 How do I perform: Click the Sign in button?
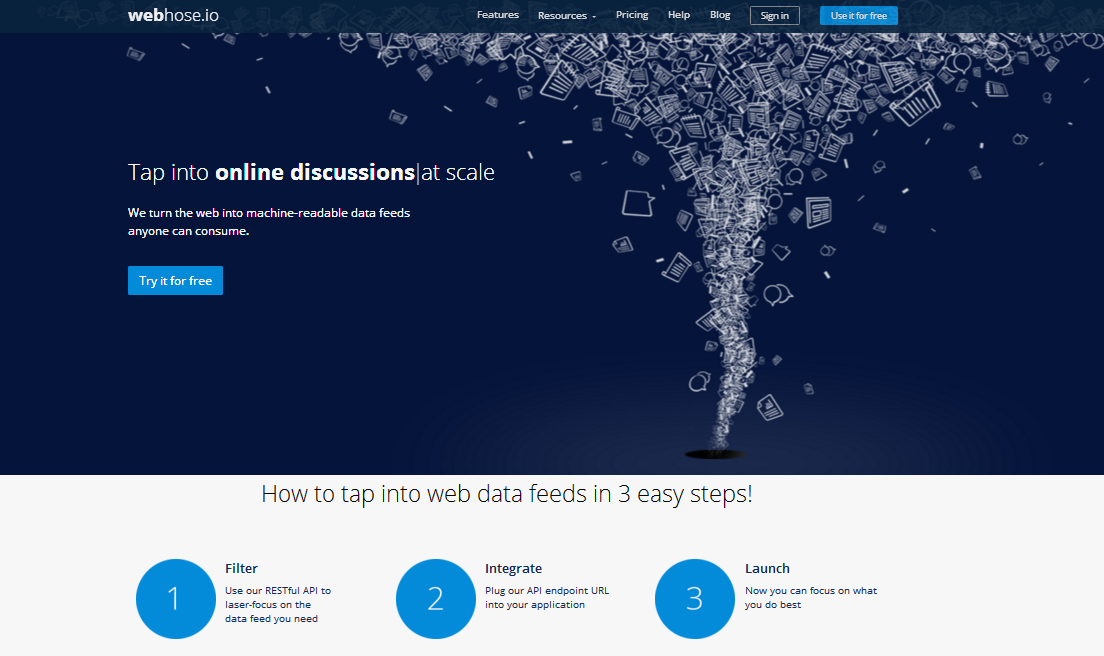774,15
